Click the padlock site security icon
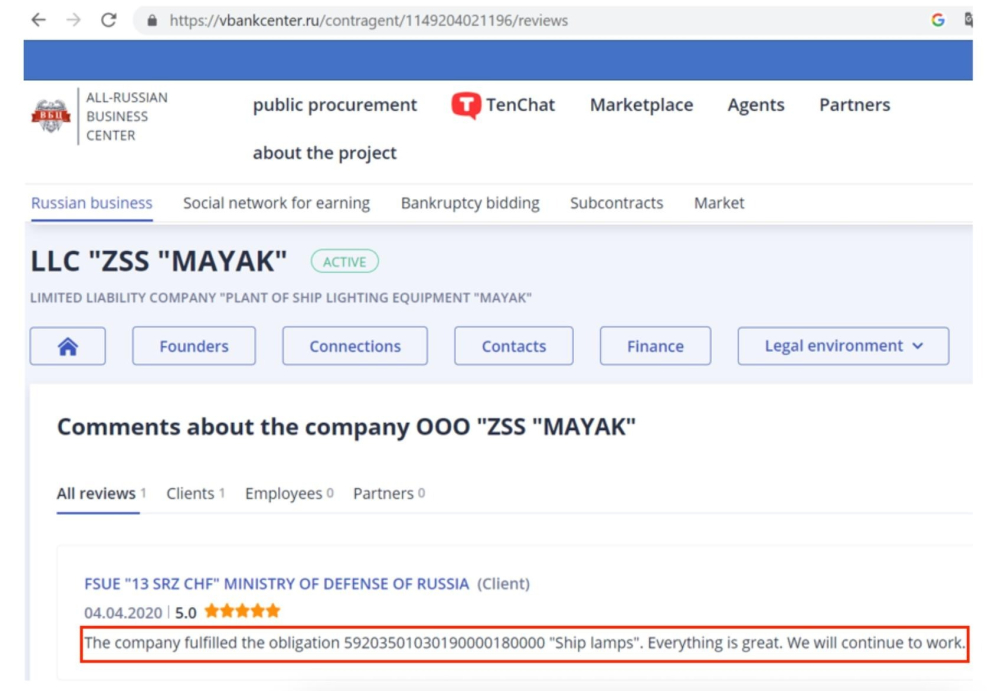1000x691 pixels. [x=152, y=20]
